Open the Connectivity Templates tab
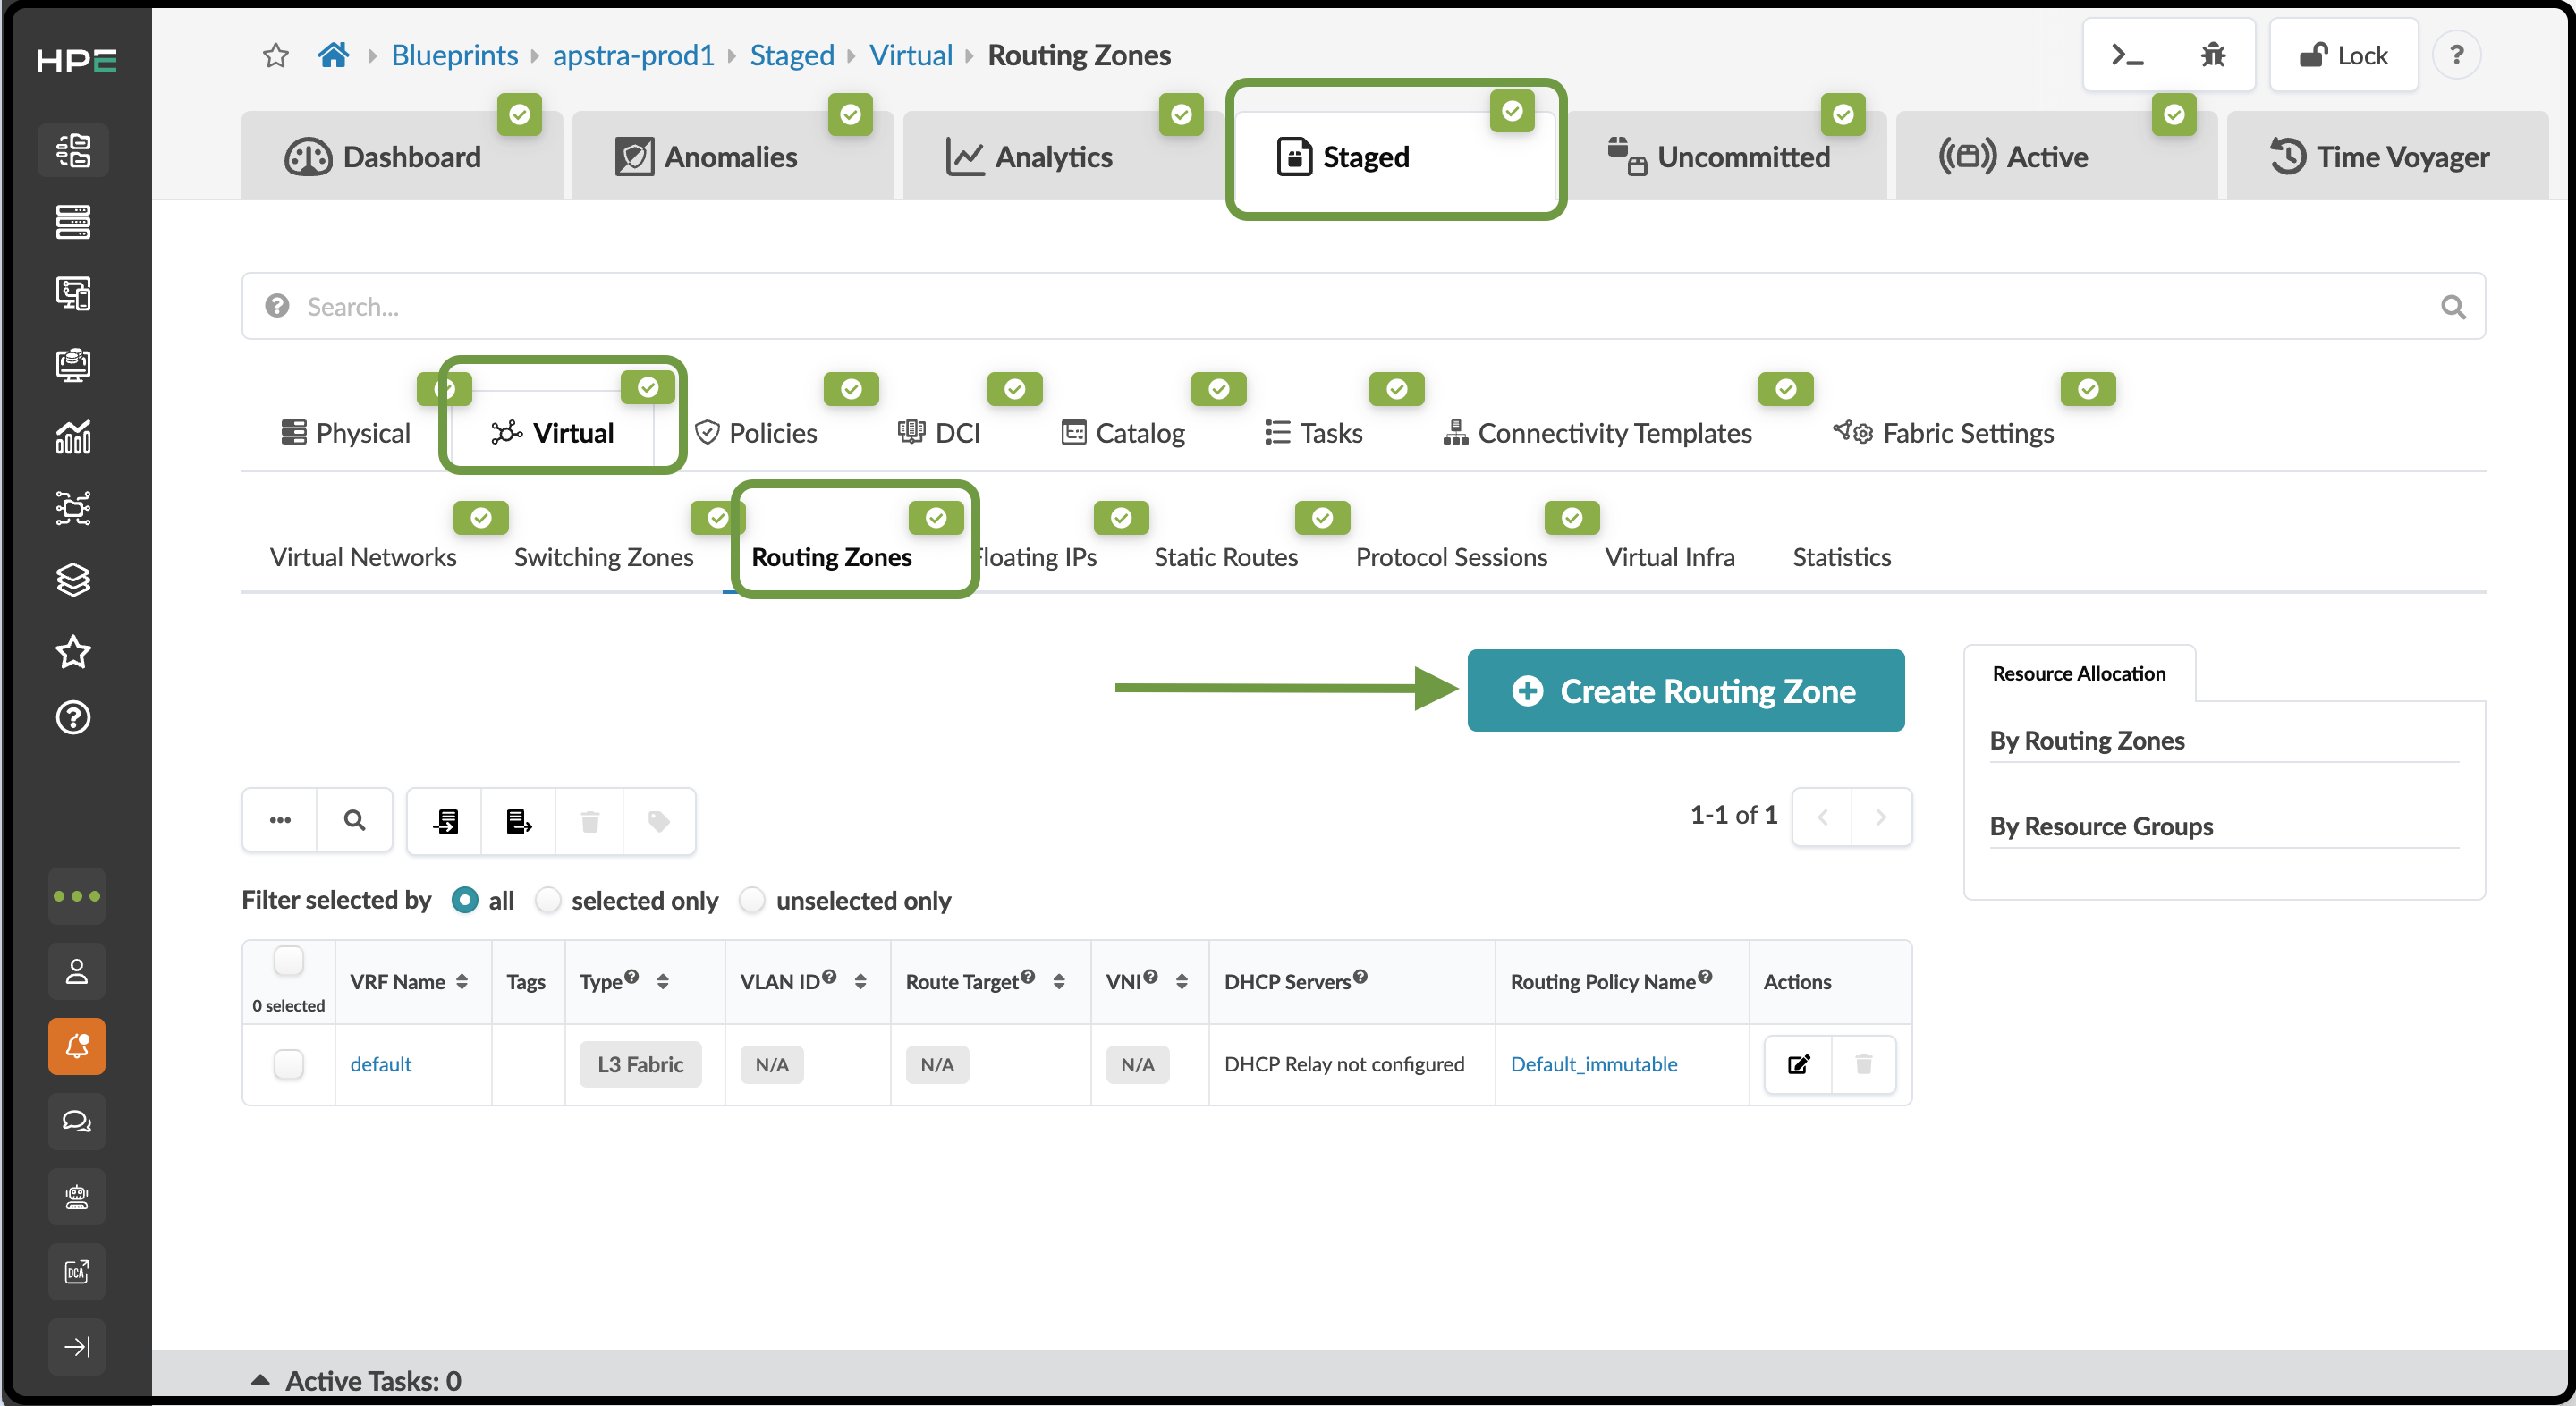This screenshot has width=2576, height=1406. 1597,433
